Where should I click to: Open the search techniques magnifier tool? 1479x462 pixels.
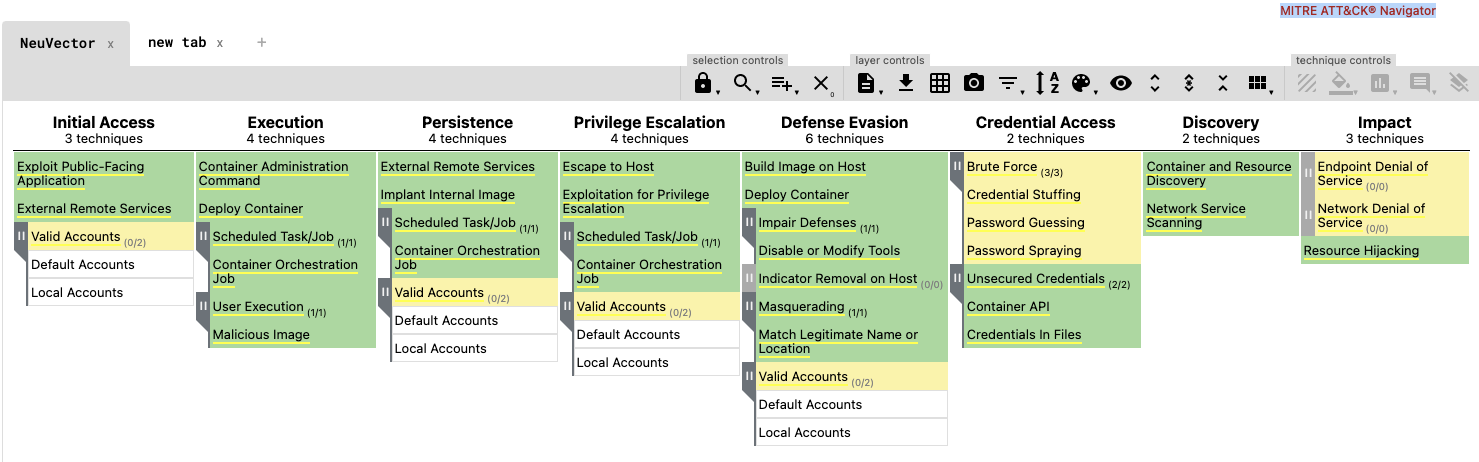(x=743, y=84)
